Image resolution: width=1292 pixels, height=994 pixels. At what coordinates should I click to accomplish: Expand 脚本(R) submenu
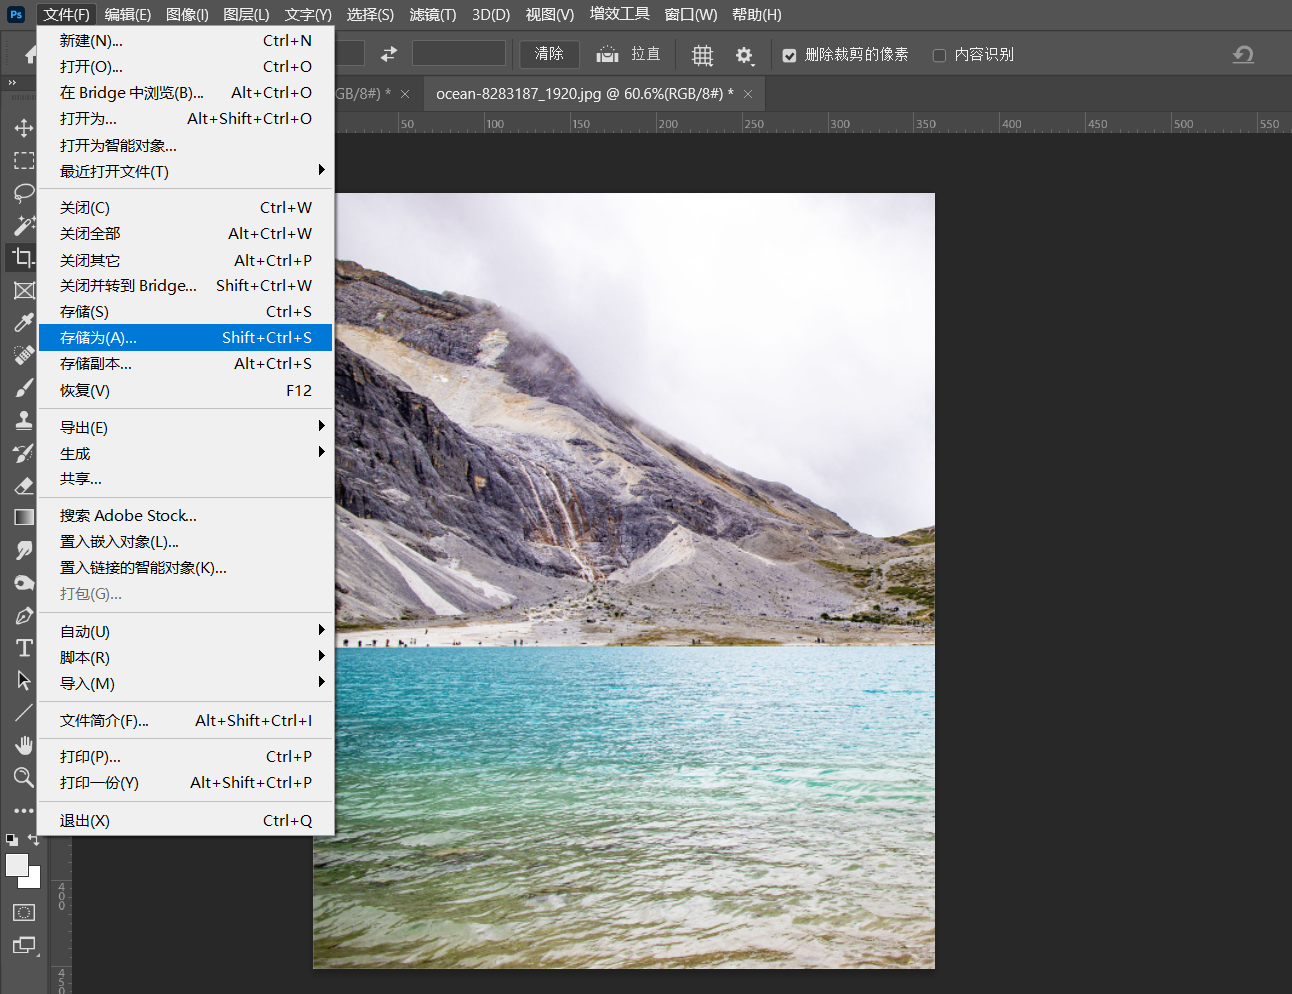click(x=185, y=657)
